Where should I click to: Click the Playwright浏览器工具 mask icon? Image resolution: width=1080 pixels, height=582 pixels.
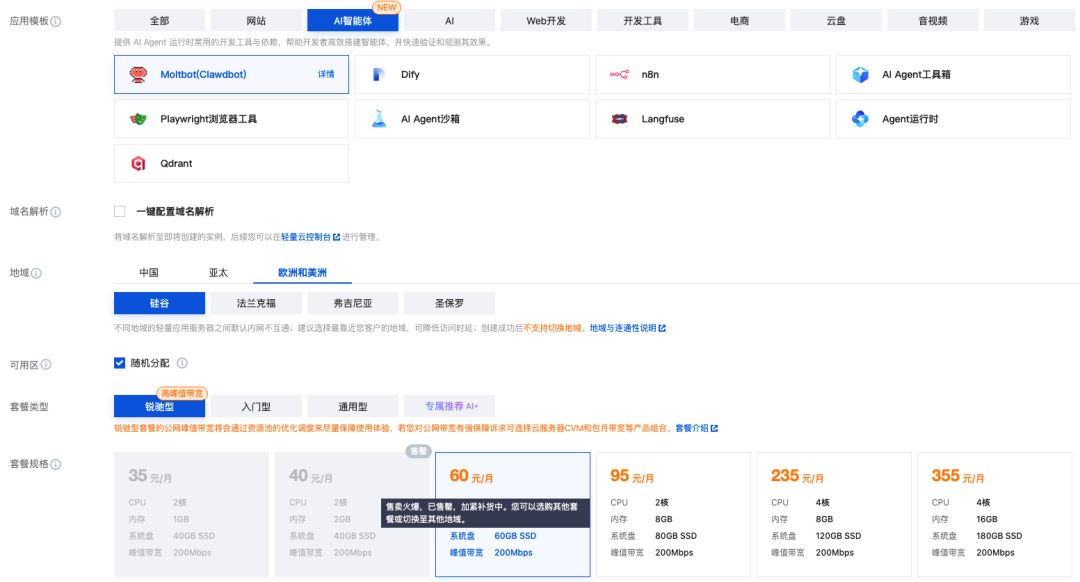[x=138, y=119]
